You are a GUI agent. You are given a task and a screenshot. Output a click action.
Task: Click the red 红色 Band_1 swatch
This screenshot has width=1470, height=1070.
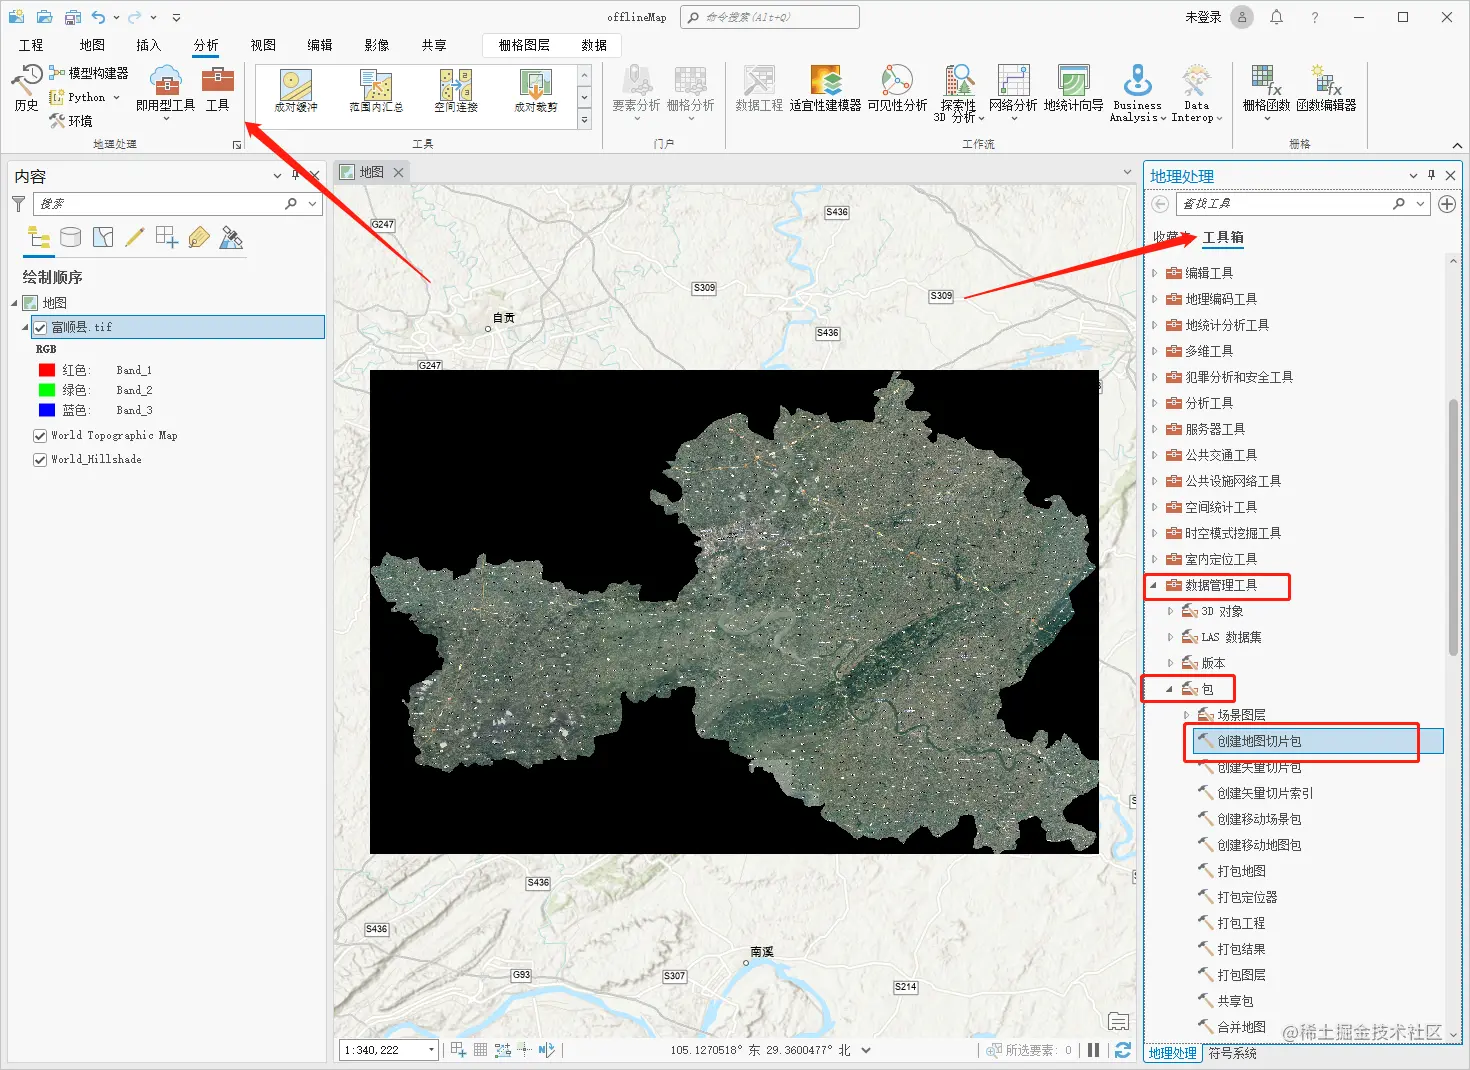point(47,370)
